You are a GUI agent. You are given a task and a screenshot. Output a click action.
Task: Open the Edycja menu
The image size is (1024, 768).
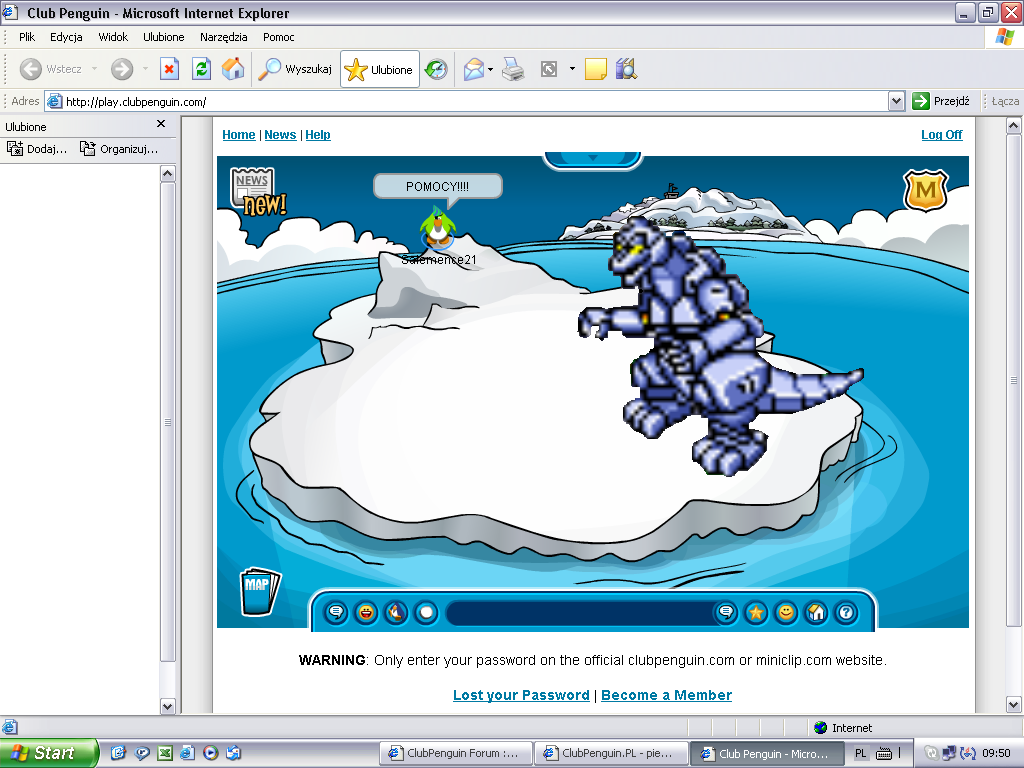point(66,37)
